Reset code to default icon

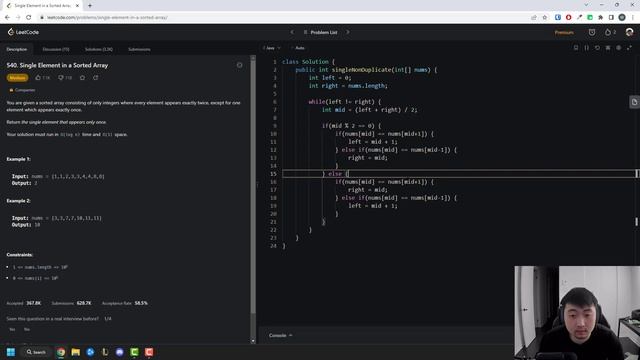tap(597, 48)
